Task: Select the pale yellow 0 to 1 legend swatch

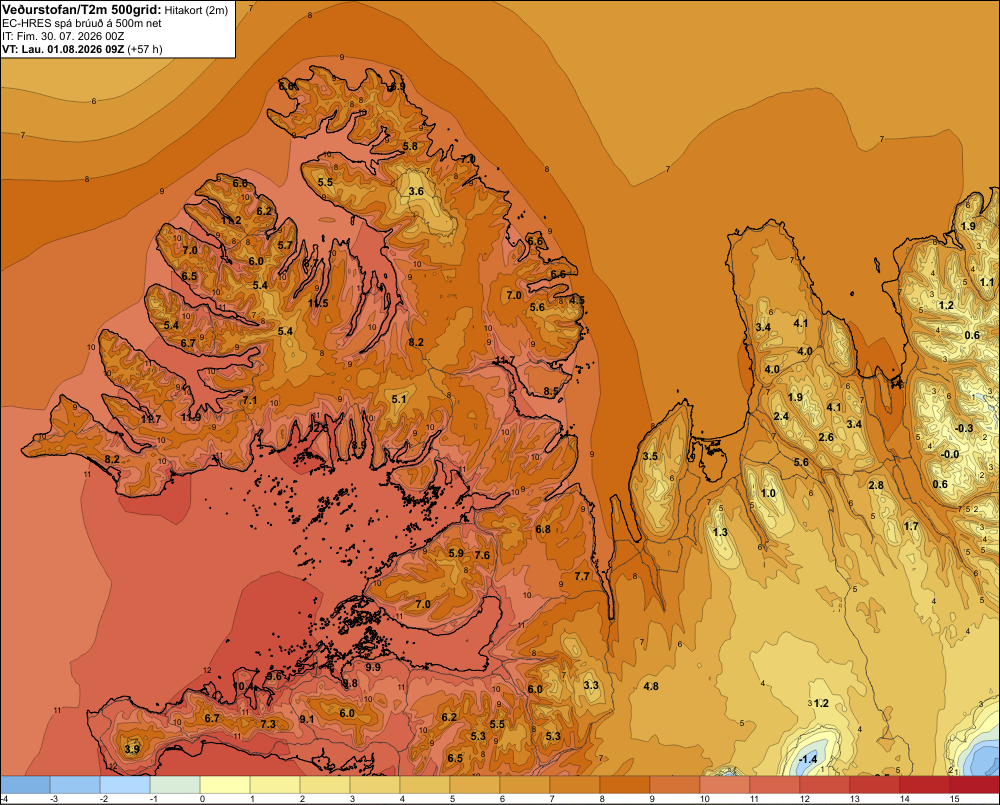Action: pyautogui.click(x=225, y=784)
